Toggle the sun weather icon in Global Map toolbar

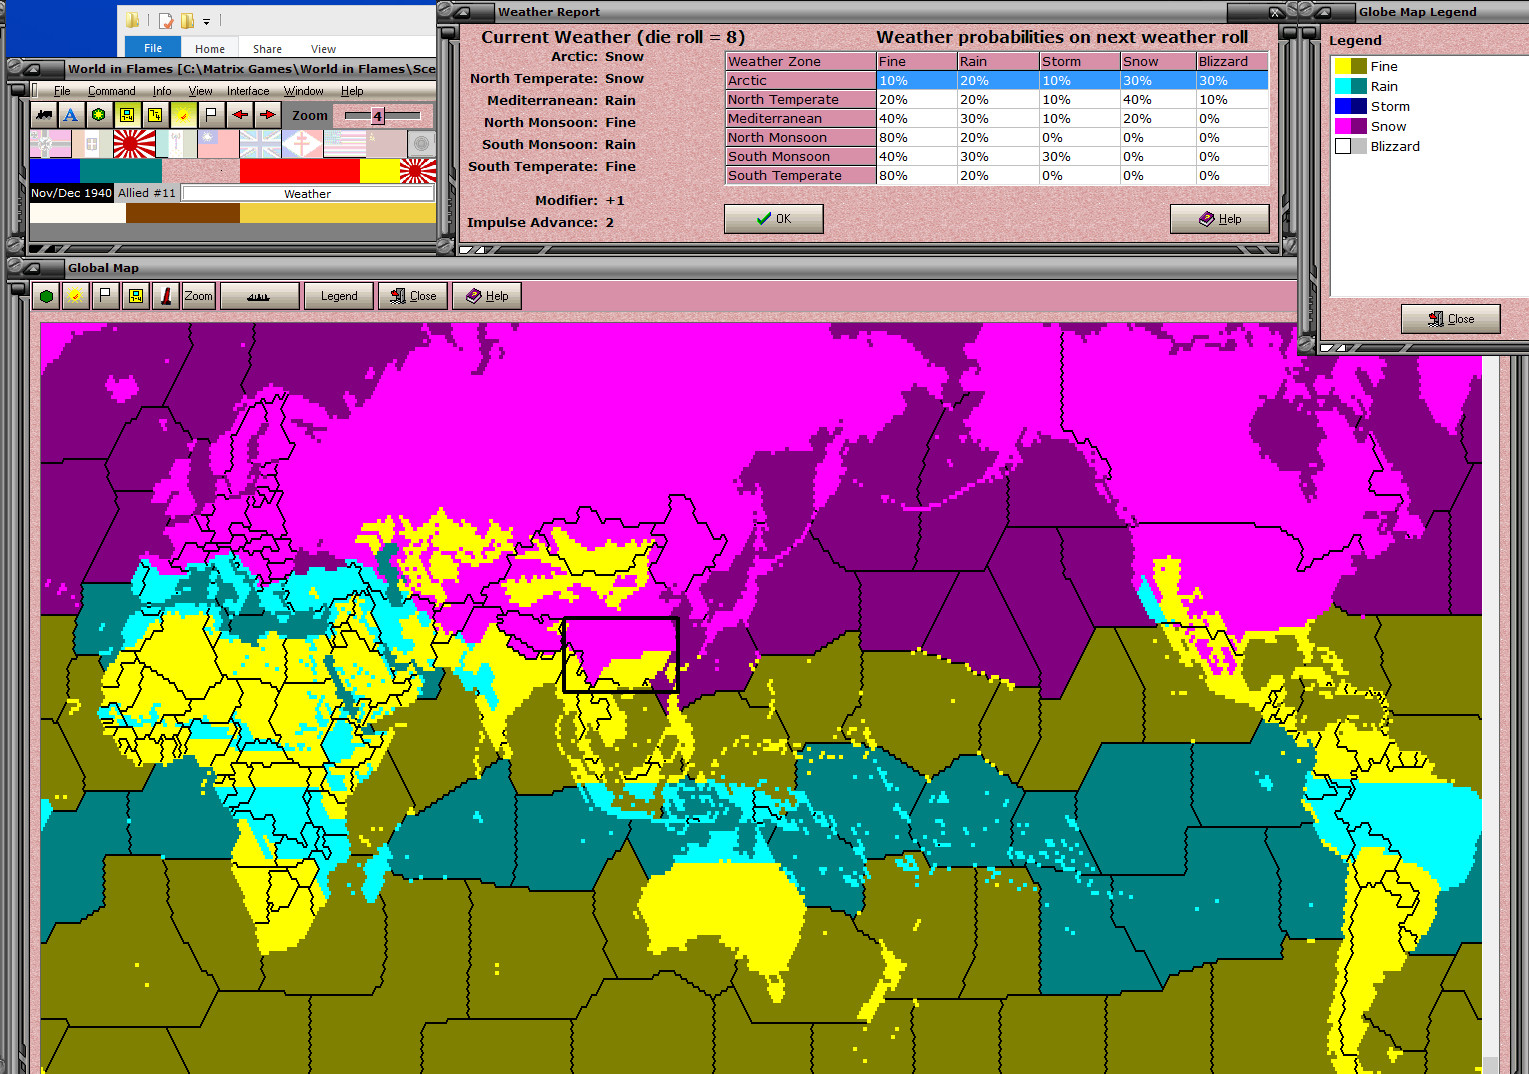coord(75,296)
